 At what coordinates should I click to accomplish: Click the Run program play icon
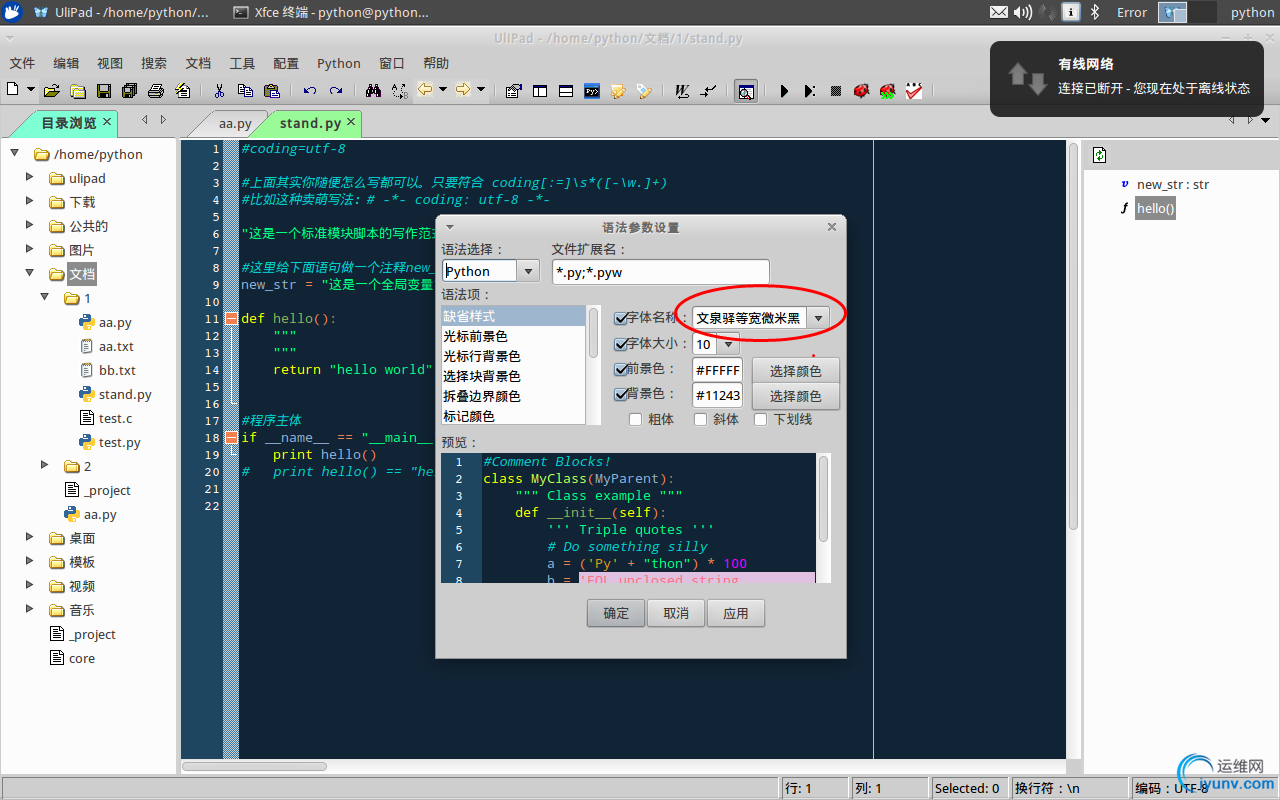coord(784,91)
